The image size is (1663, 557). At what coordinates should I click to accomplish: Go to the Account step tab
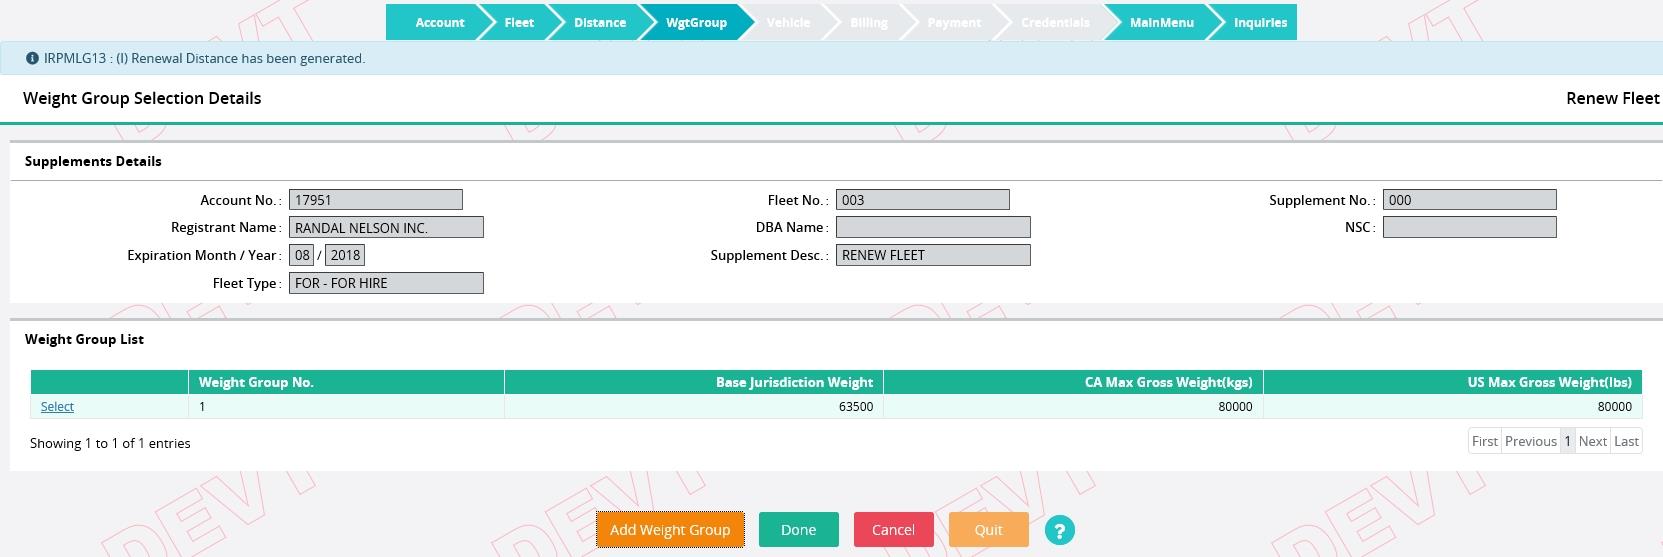coord(439,22)
